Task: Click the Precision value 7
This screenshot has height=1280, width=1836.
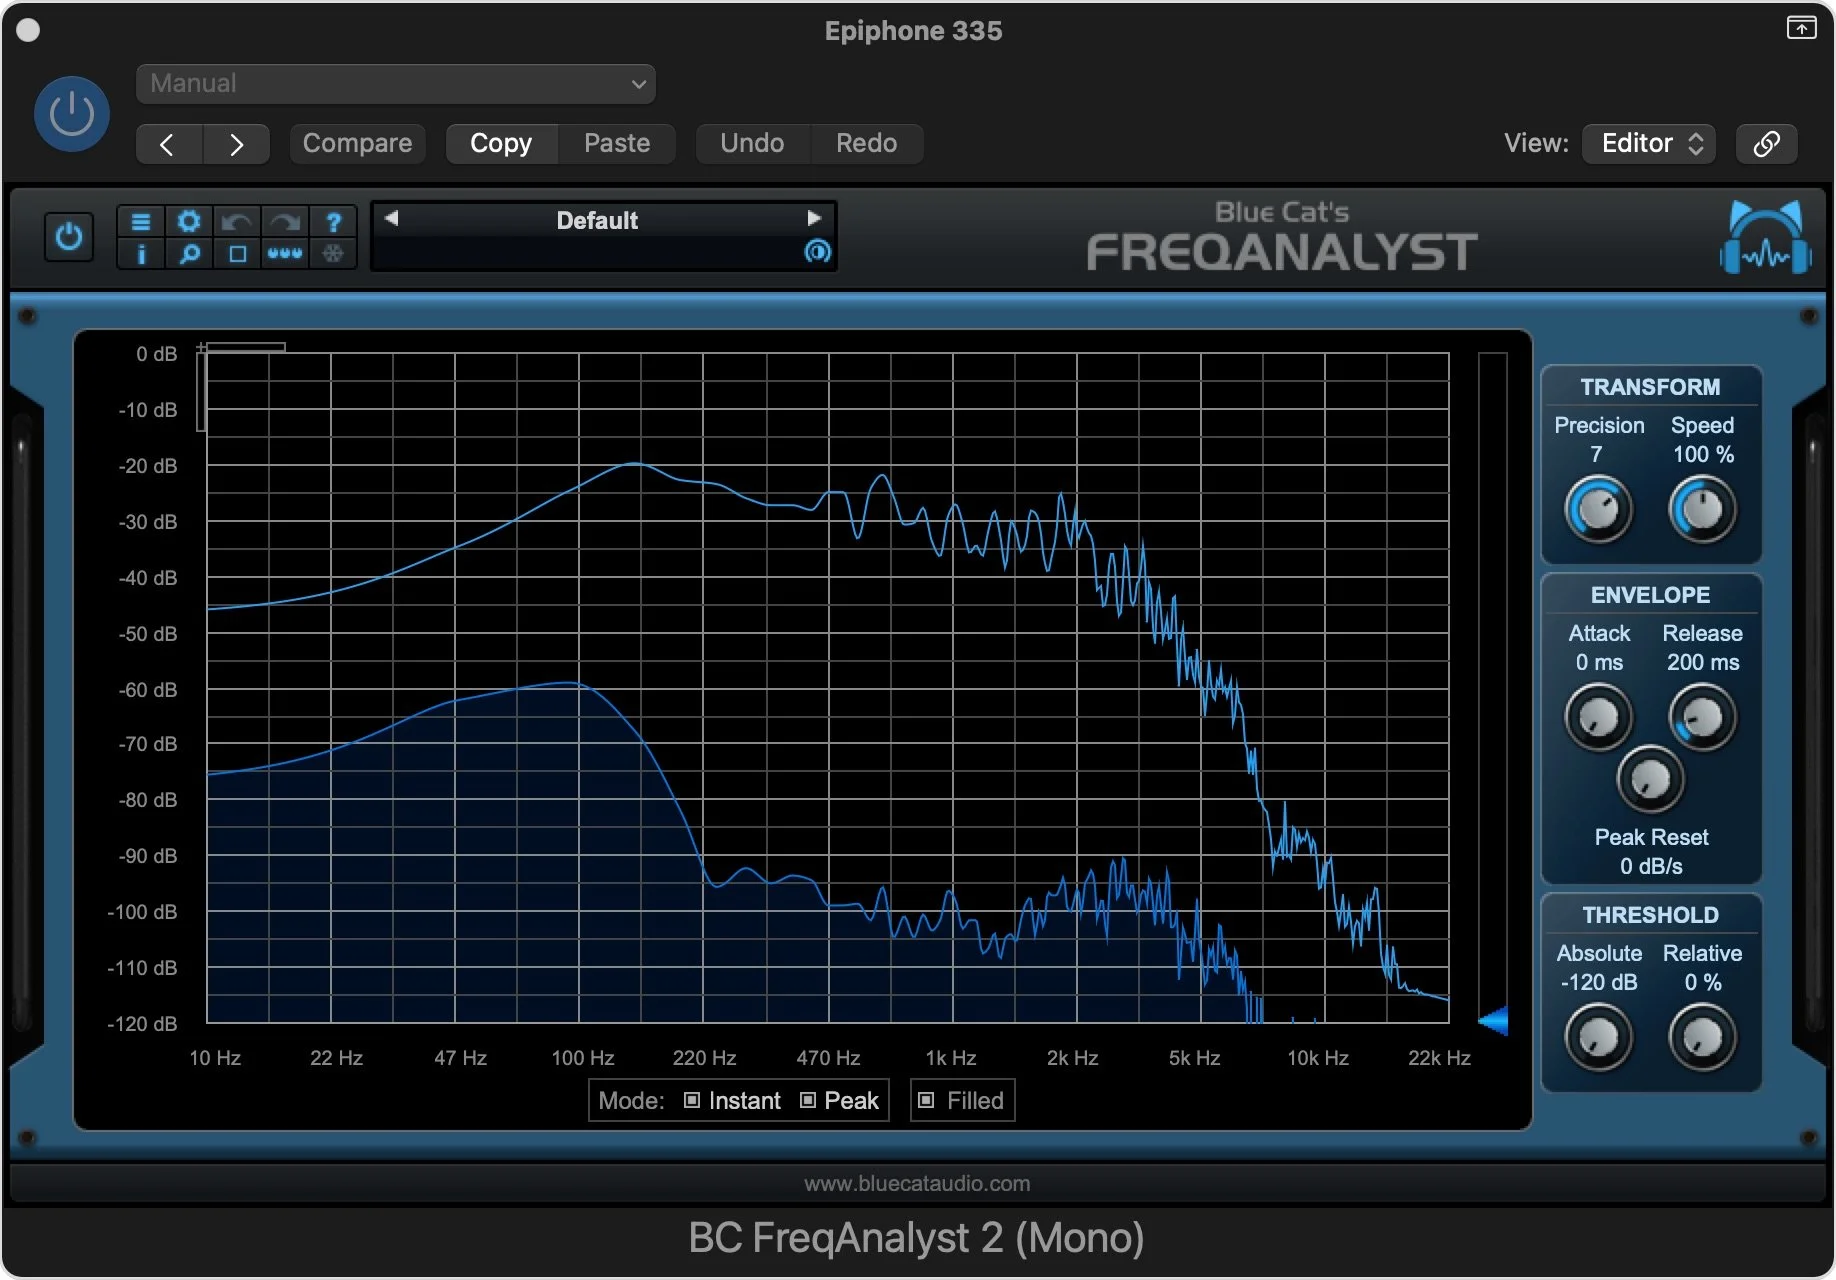Action: (x=1596, y=455)
